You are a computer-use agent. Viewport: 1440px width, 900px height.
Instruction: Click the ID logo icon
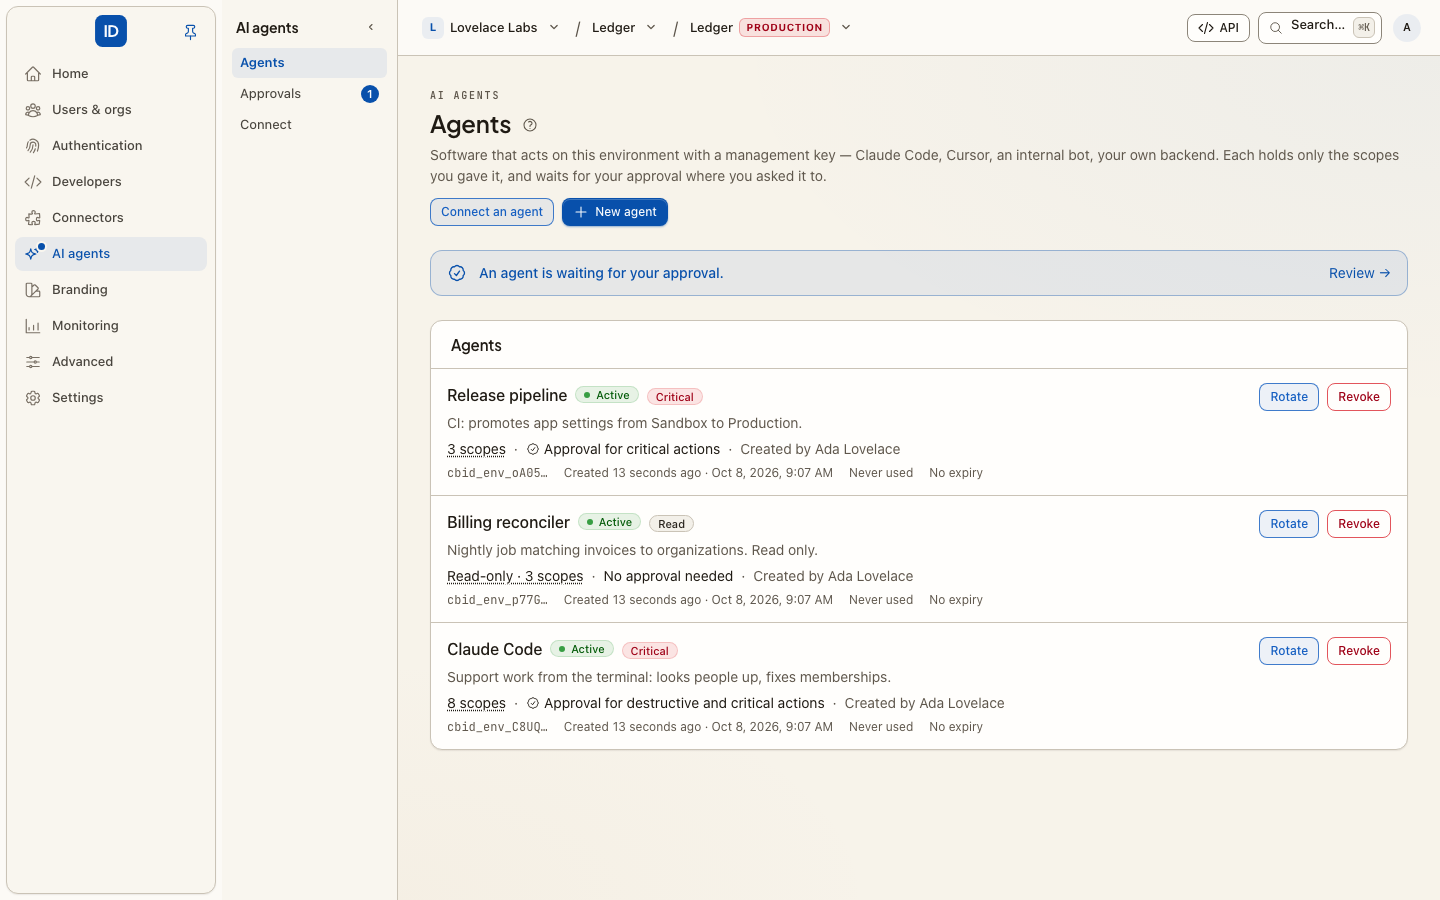[x=111, y=31]
